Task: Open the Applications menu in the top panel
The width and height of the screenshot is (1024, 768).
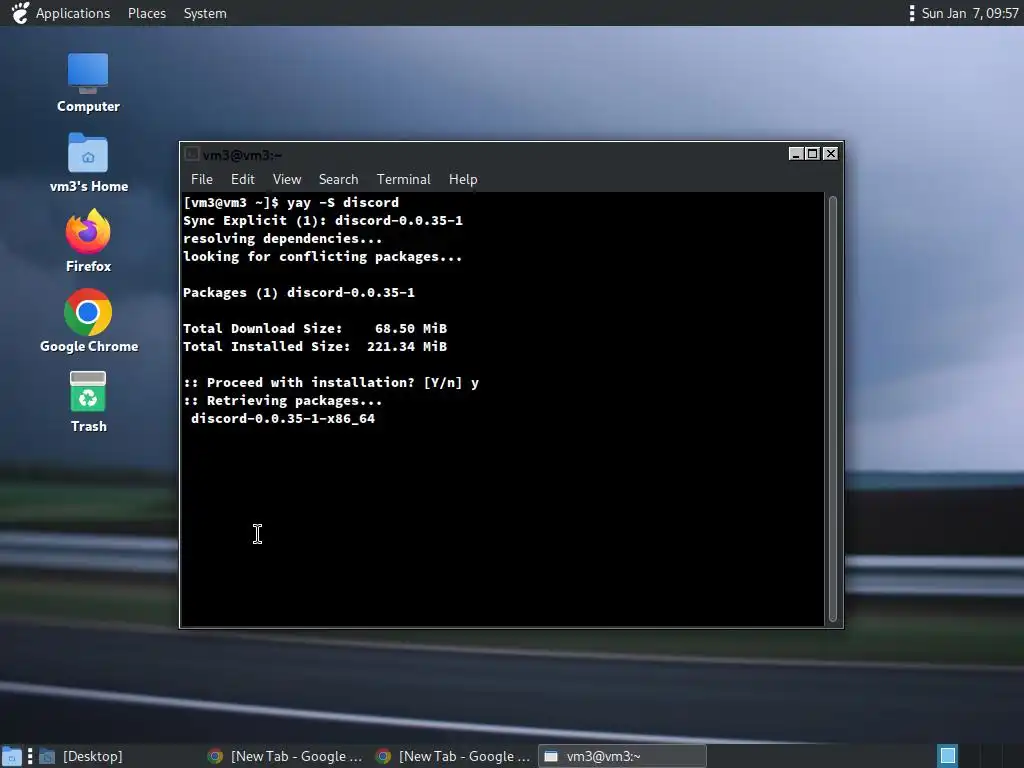Action: (73, 13)
